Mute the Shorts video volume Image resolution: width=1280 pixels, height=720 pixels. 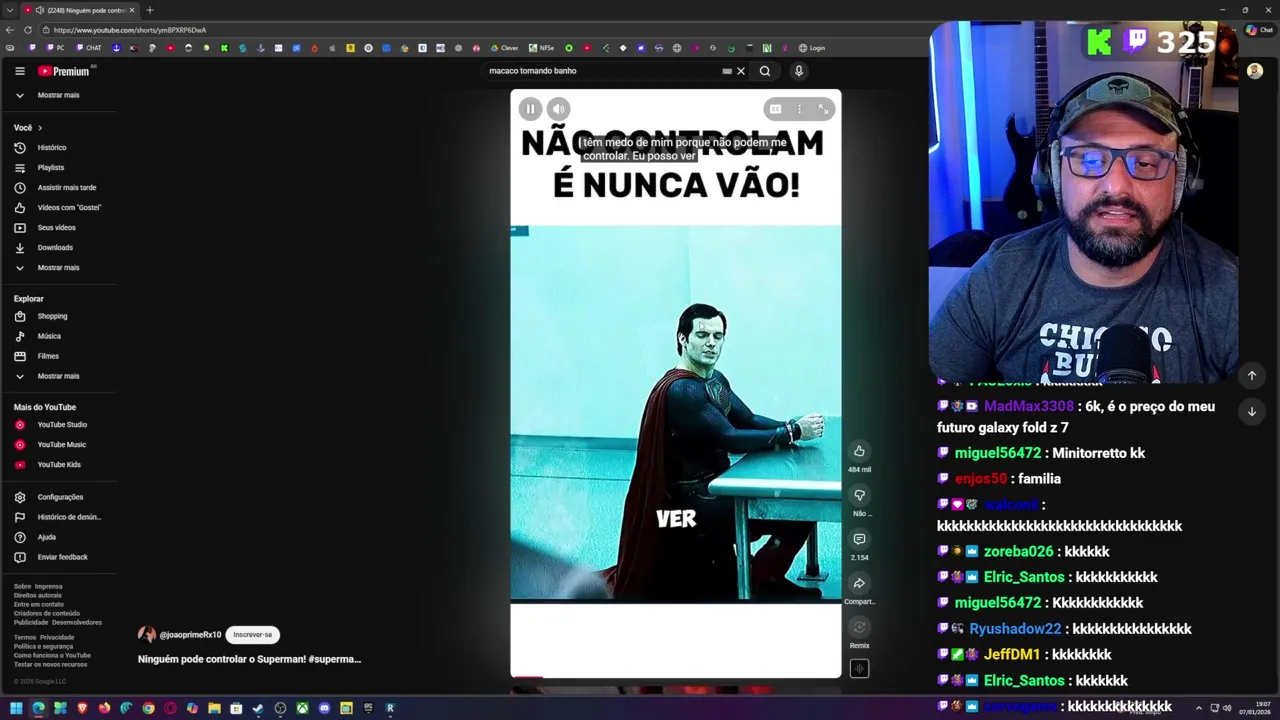pyautogui.click(x=559, y=109)
